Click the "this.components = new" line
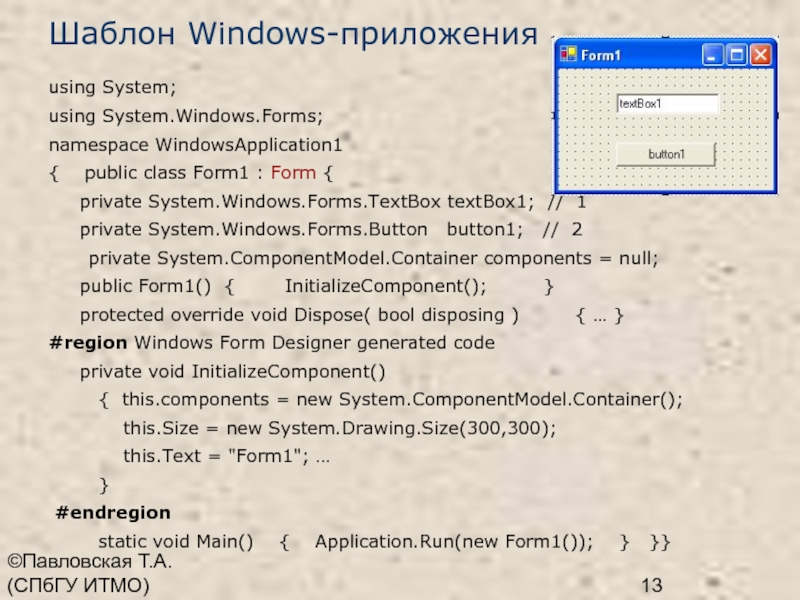This screenshot has width=800, height=600. tap(390, 399)
